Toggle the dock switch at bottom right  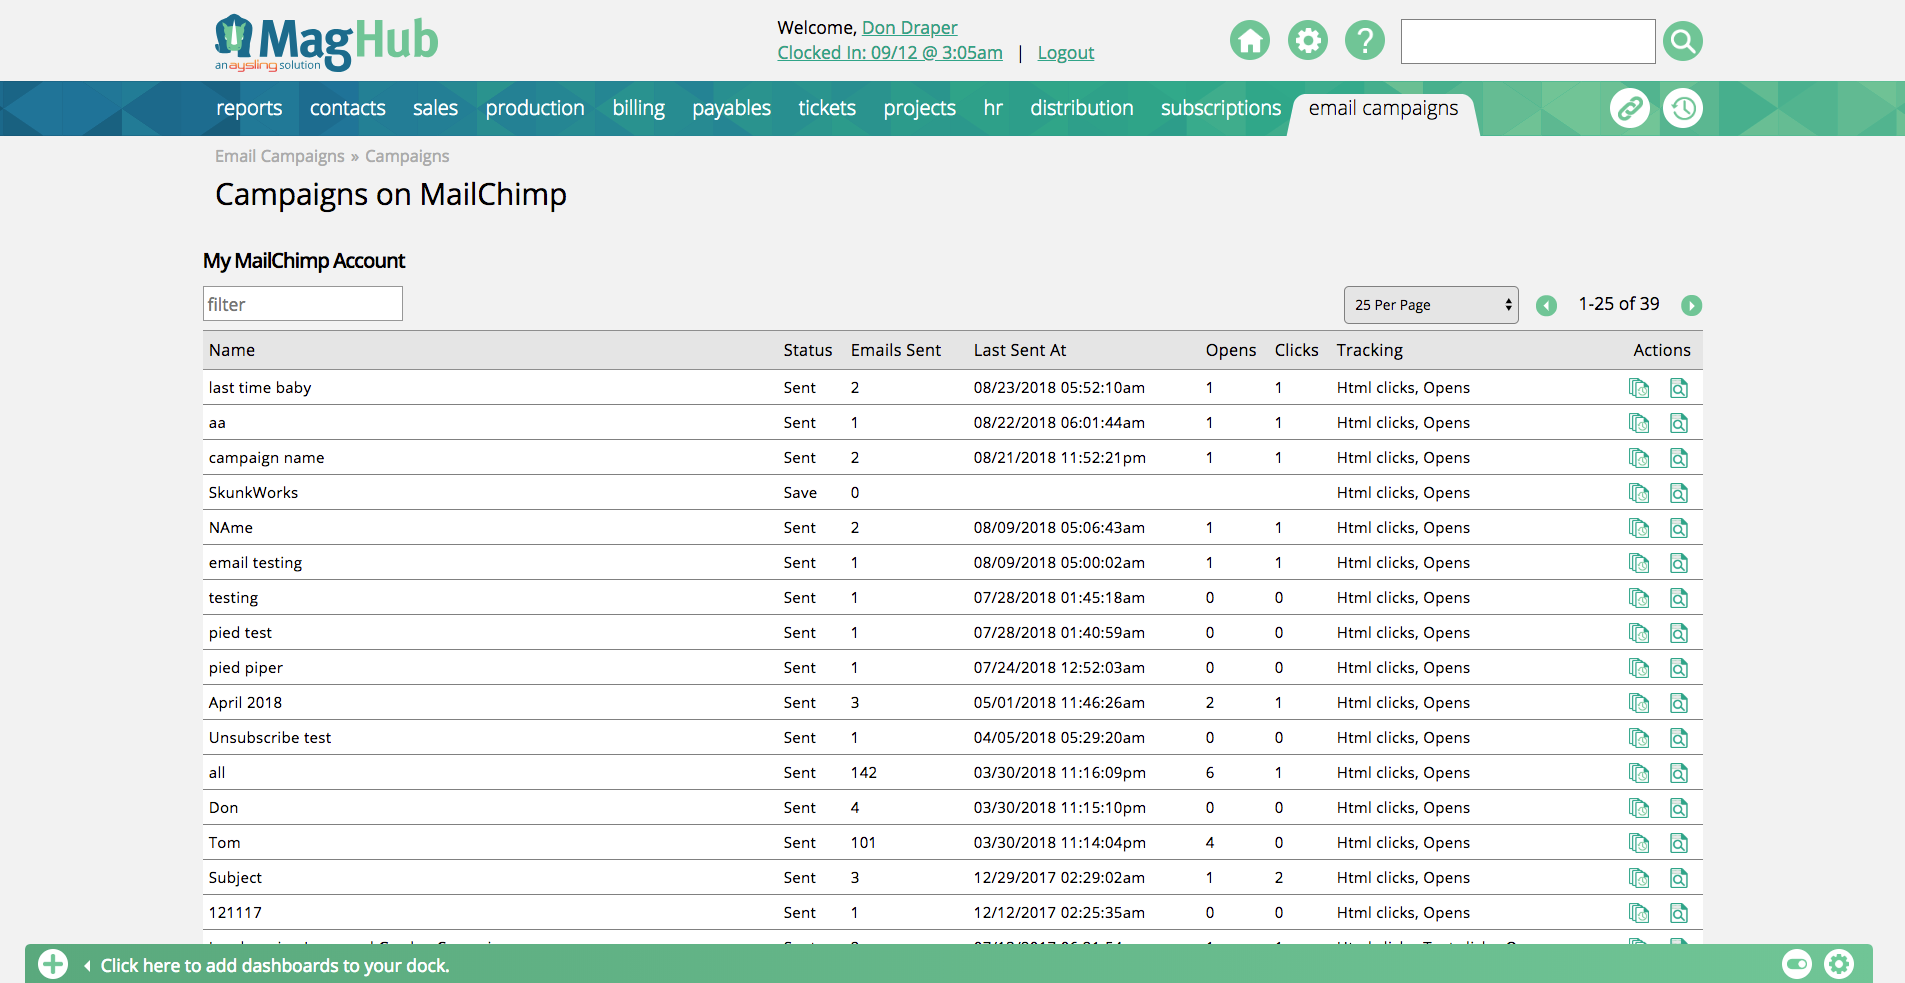pyautogui.click(x=1797, y=964)
